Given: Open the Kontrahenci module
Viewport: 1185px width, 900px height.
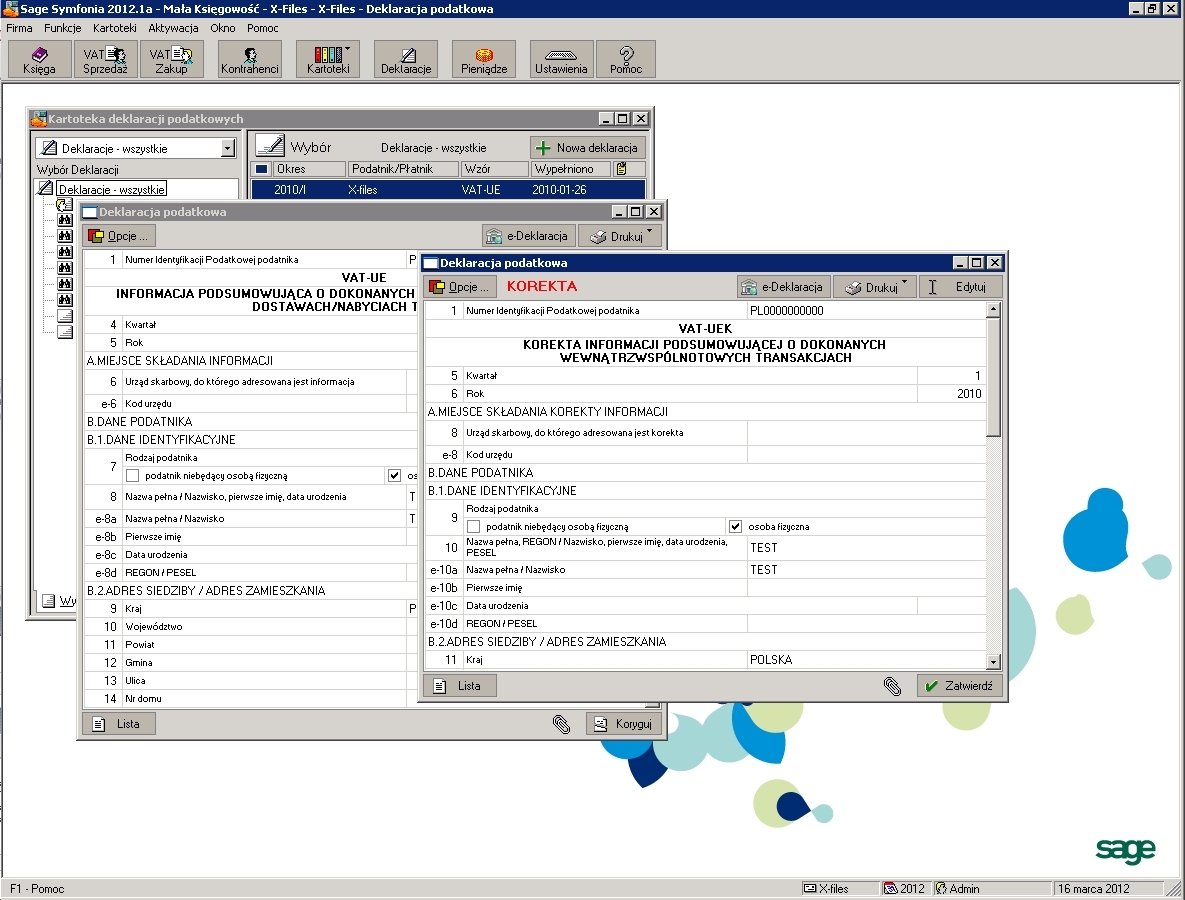Looking at the screenshot, I should 249,59.
